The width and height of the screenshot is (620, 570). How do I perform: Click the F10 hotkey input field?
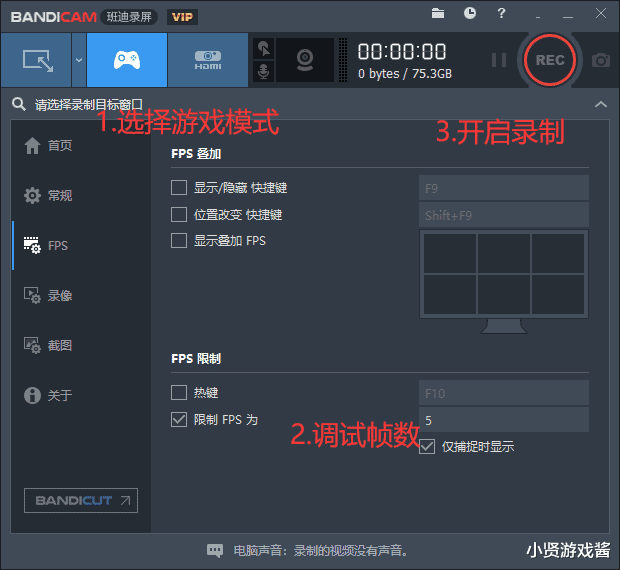click(x=504, y=393)
